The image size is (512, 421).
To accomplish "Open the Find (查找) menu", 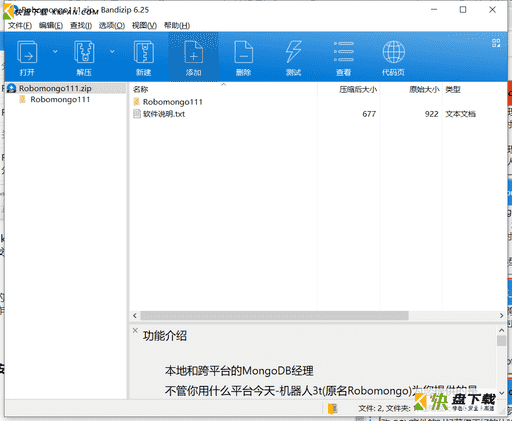I will coord(81,26).
